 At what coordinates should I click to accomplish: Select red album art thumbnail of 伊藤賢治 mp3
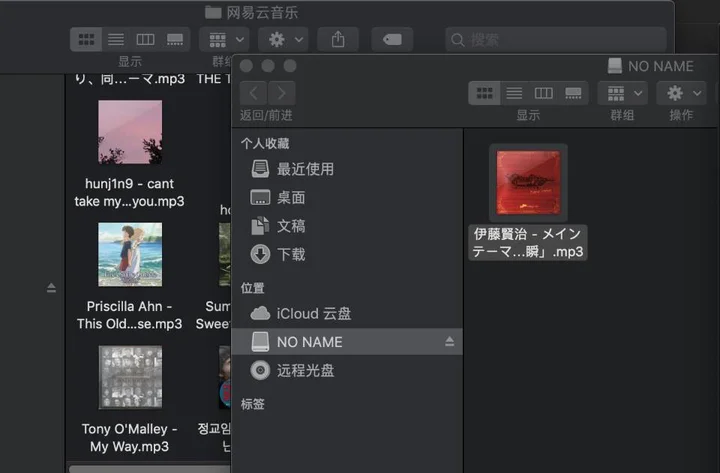528,183
